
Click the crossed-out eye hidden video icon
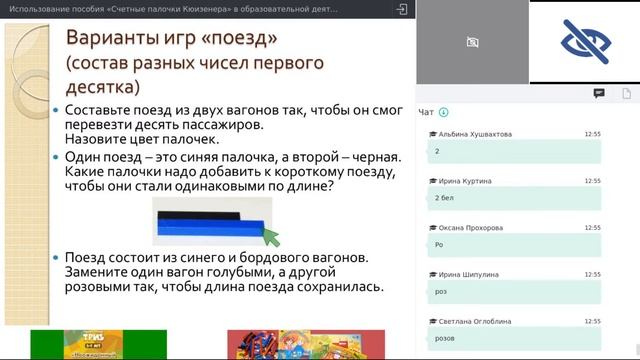[586, 42]
